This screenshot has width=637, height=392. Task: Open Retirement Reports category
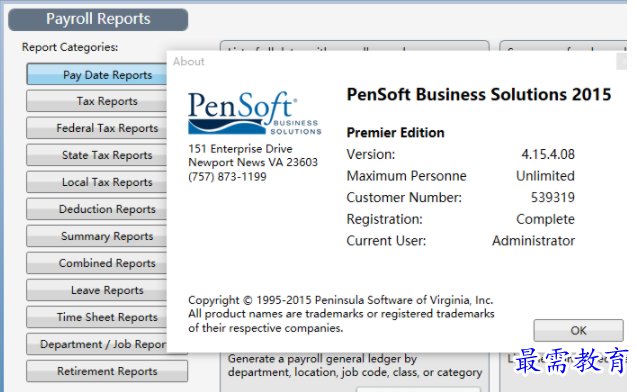point(107,371)
